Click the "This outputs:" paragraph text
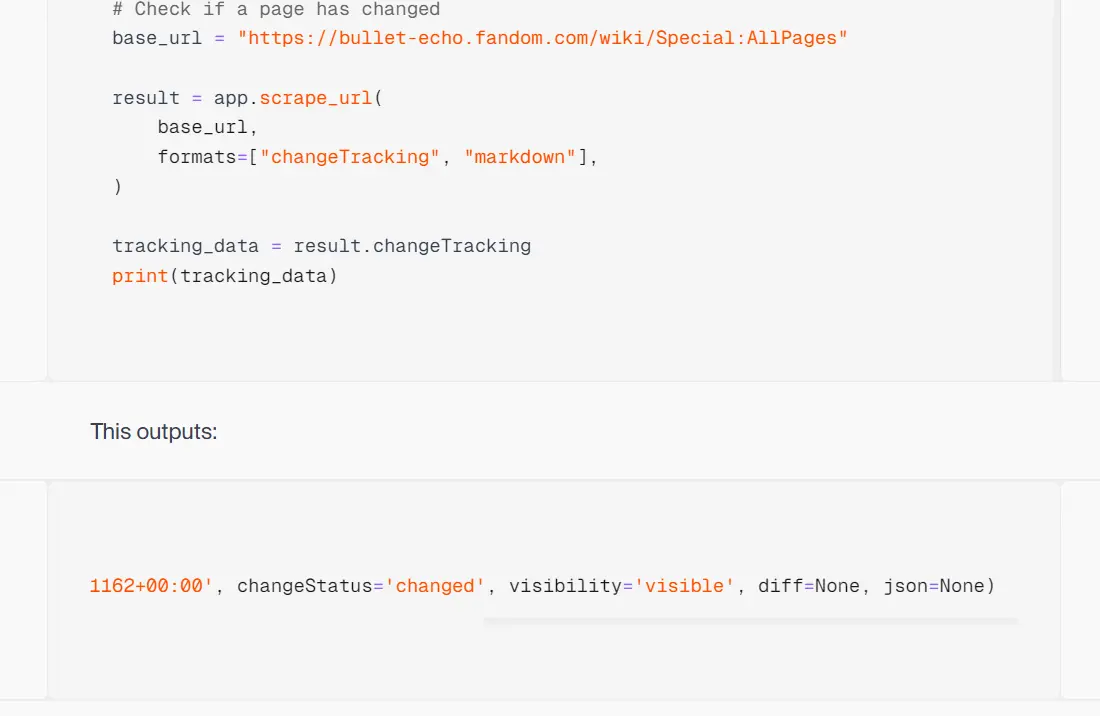Screen dimensions: 1100x716 154,432
